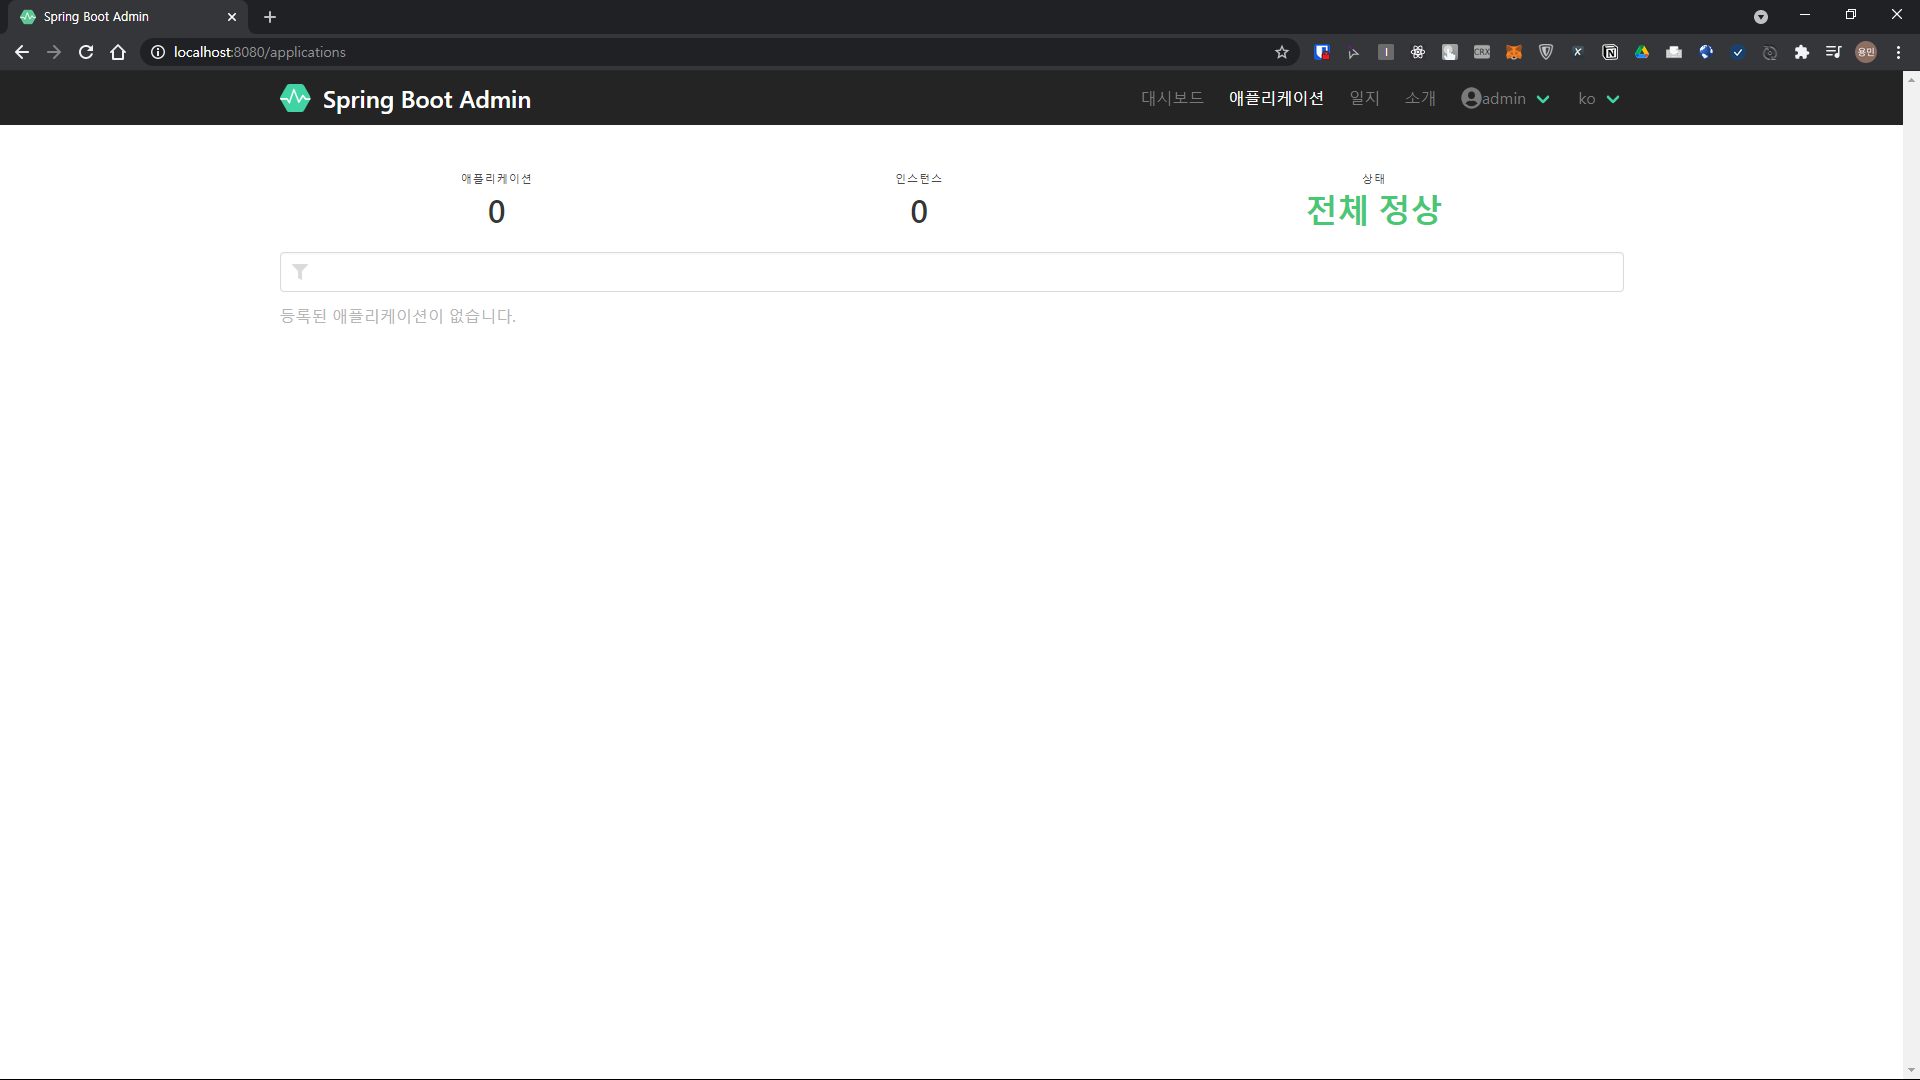Click the vertical scrollbar down arrow

[x=1911, y=1071]
